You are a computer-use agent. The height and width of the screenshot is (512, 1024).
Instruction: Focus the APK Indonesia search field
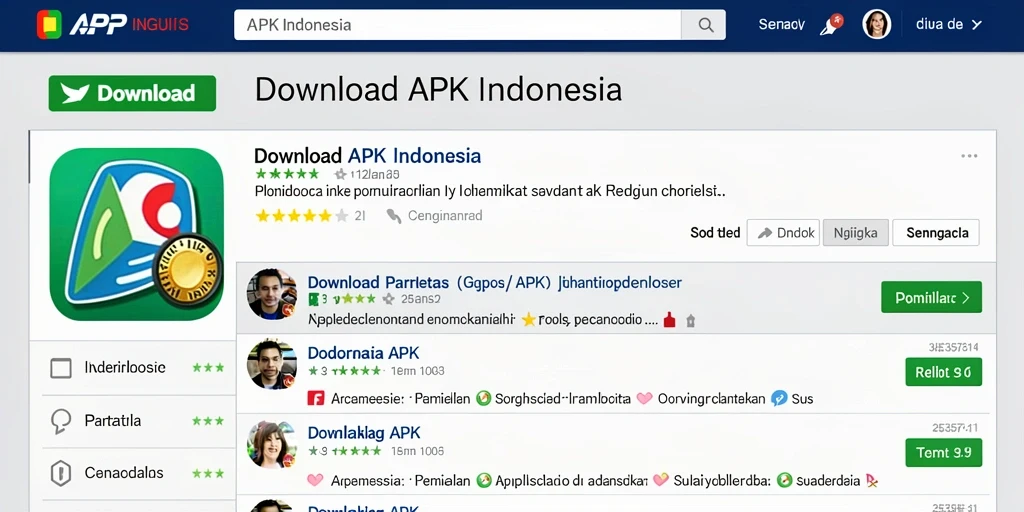(x=457, y=25)
